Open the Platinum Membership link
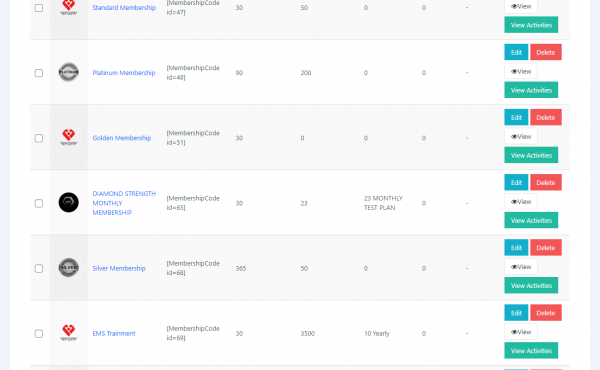Screen dimensions: 600x370 pyautogui.click(x=124, y=73)
